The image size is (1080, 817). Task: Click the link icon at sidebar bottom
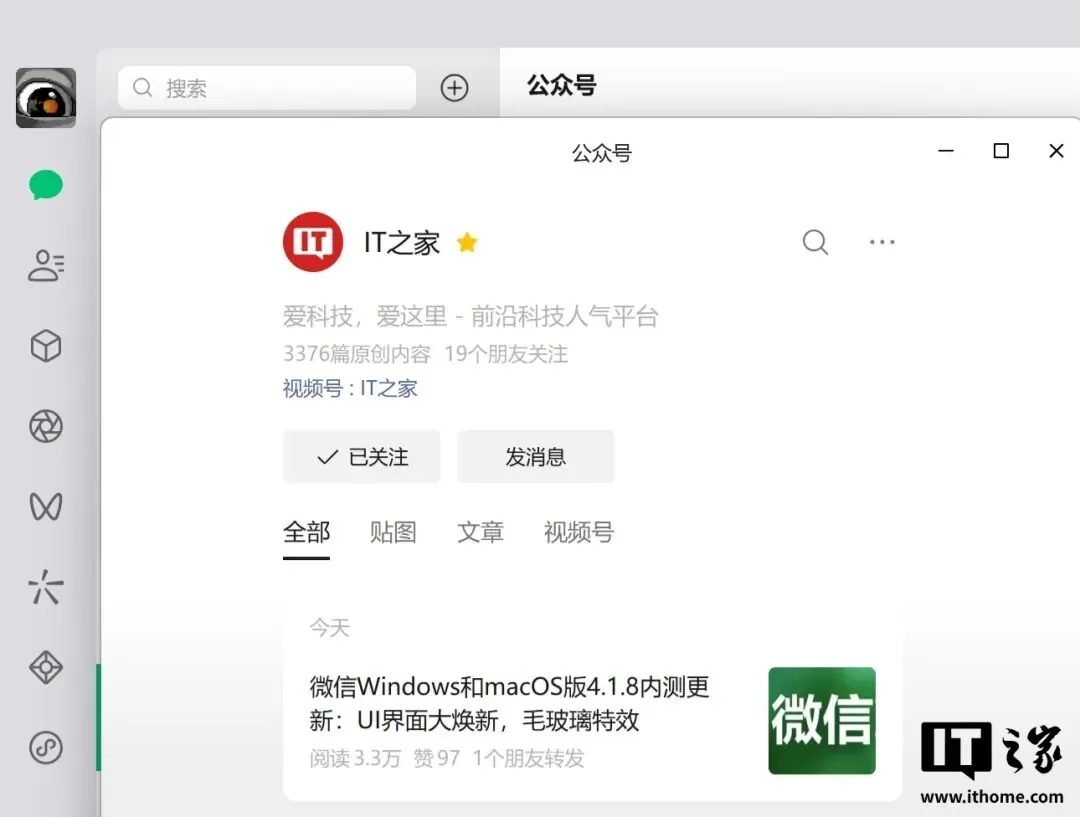point(44,748)
